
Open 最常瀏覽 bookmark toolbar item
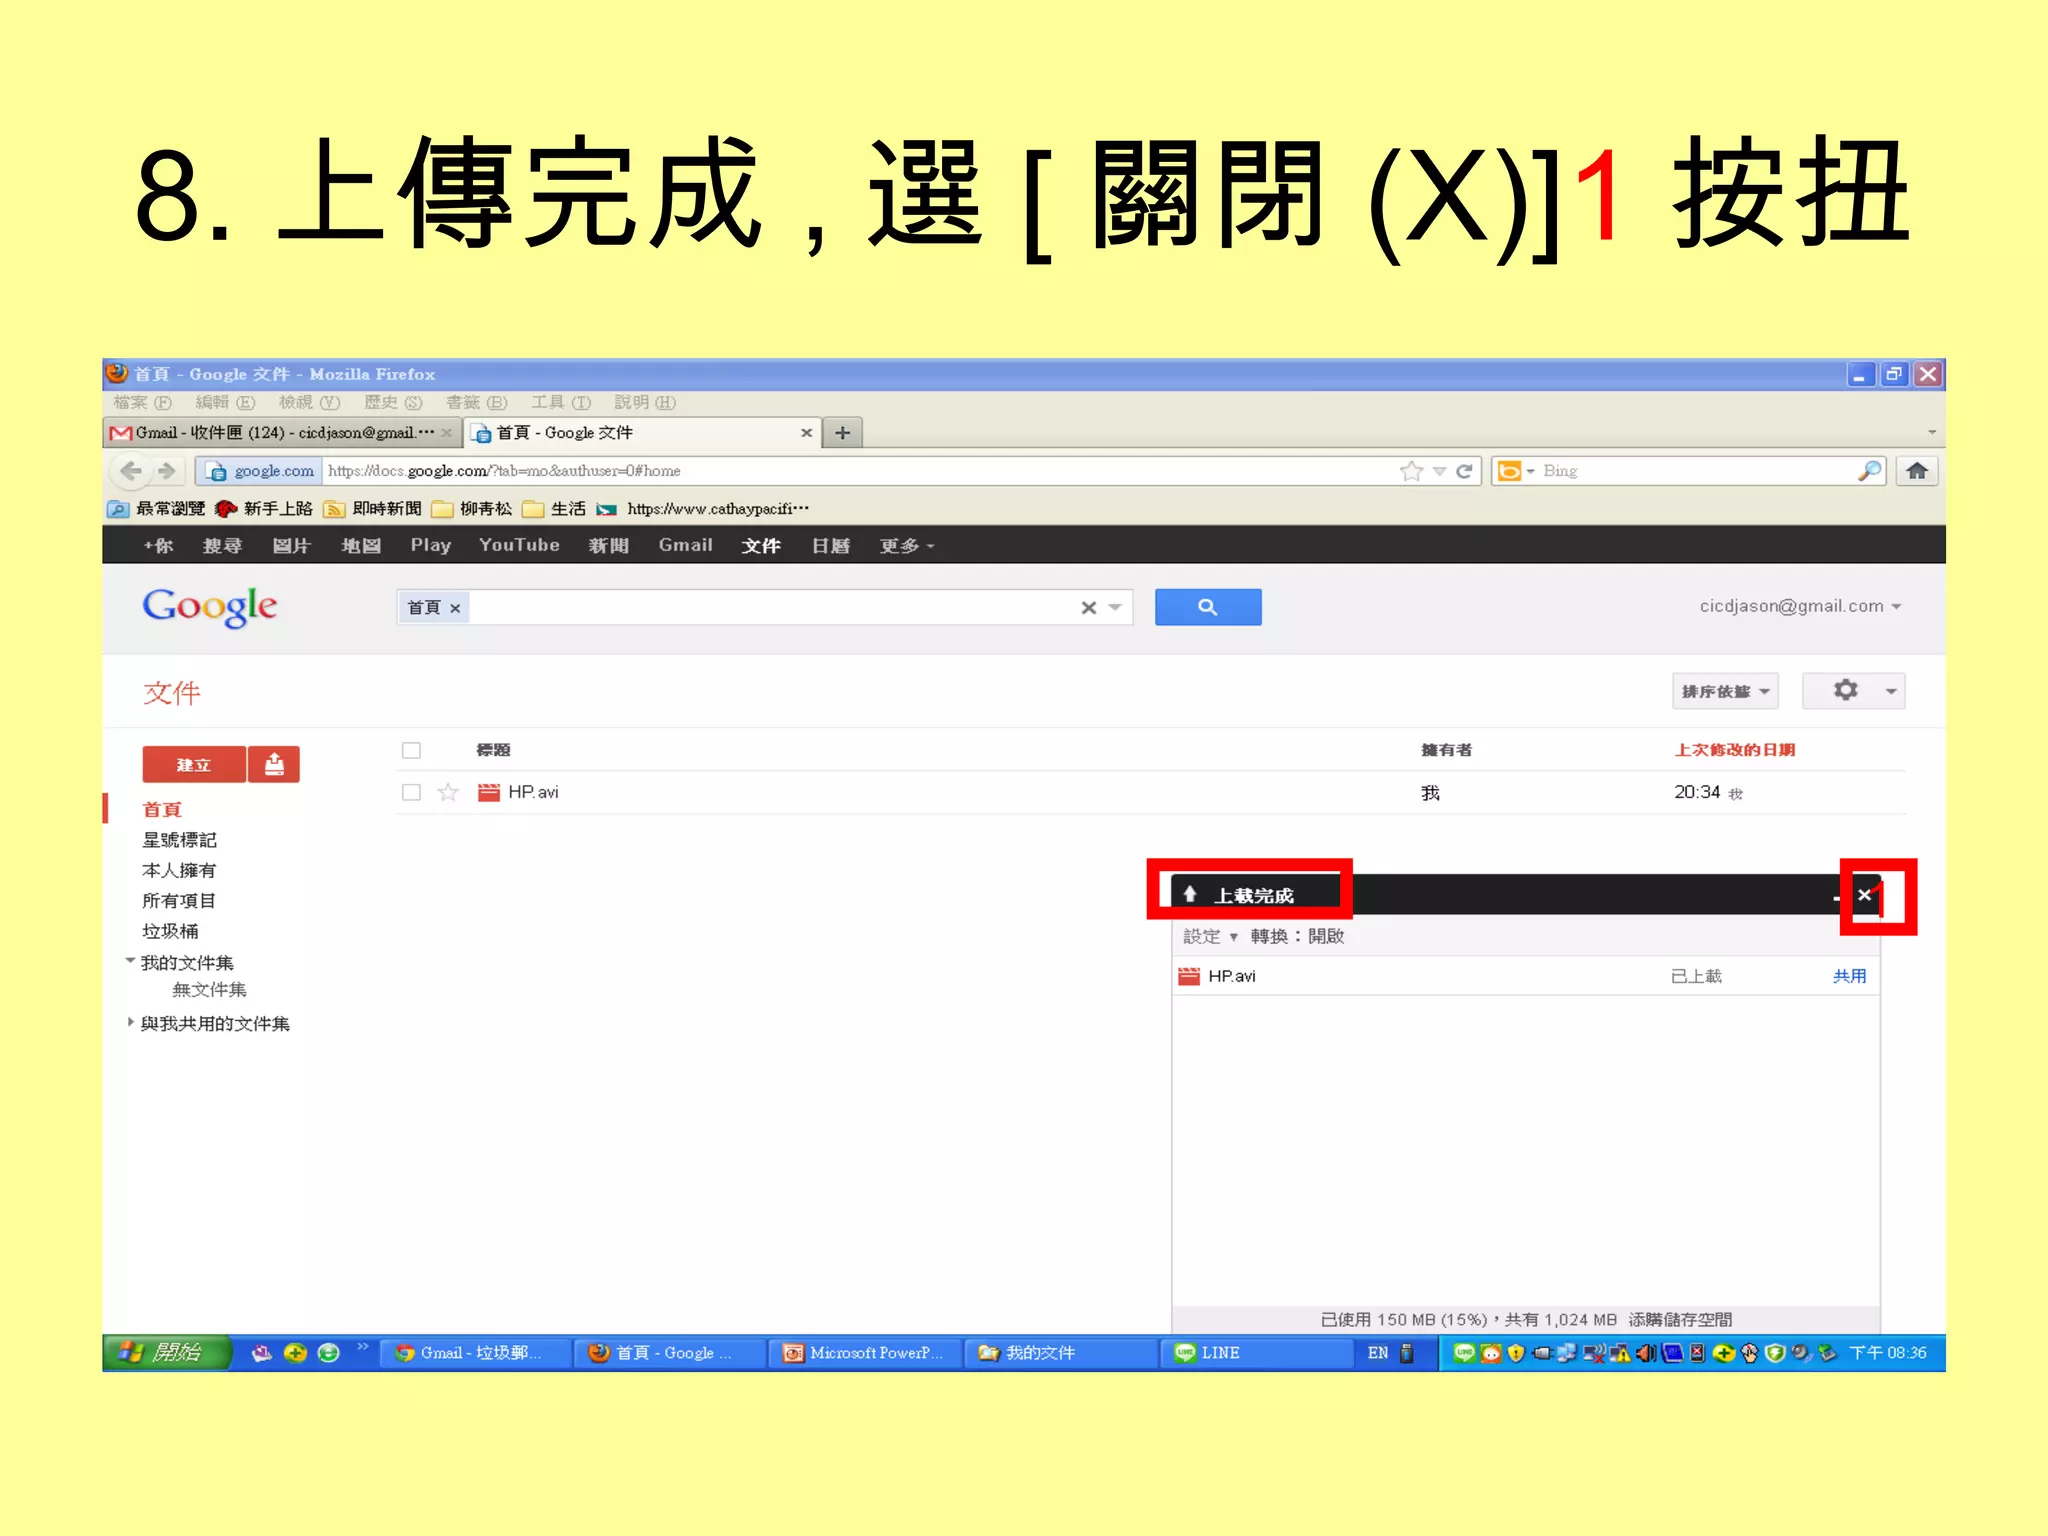point(157,509)
